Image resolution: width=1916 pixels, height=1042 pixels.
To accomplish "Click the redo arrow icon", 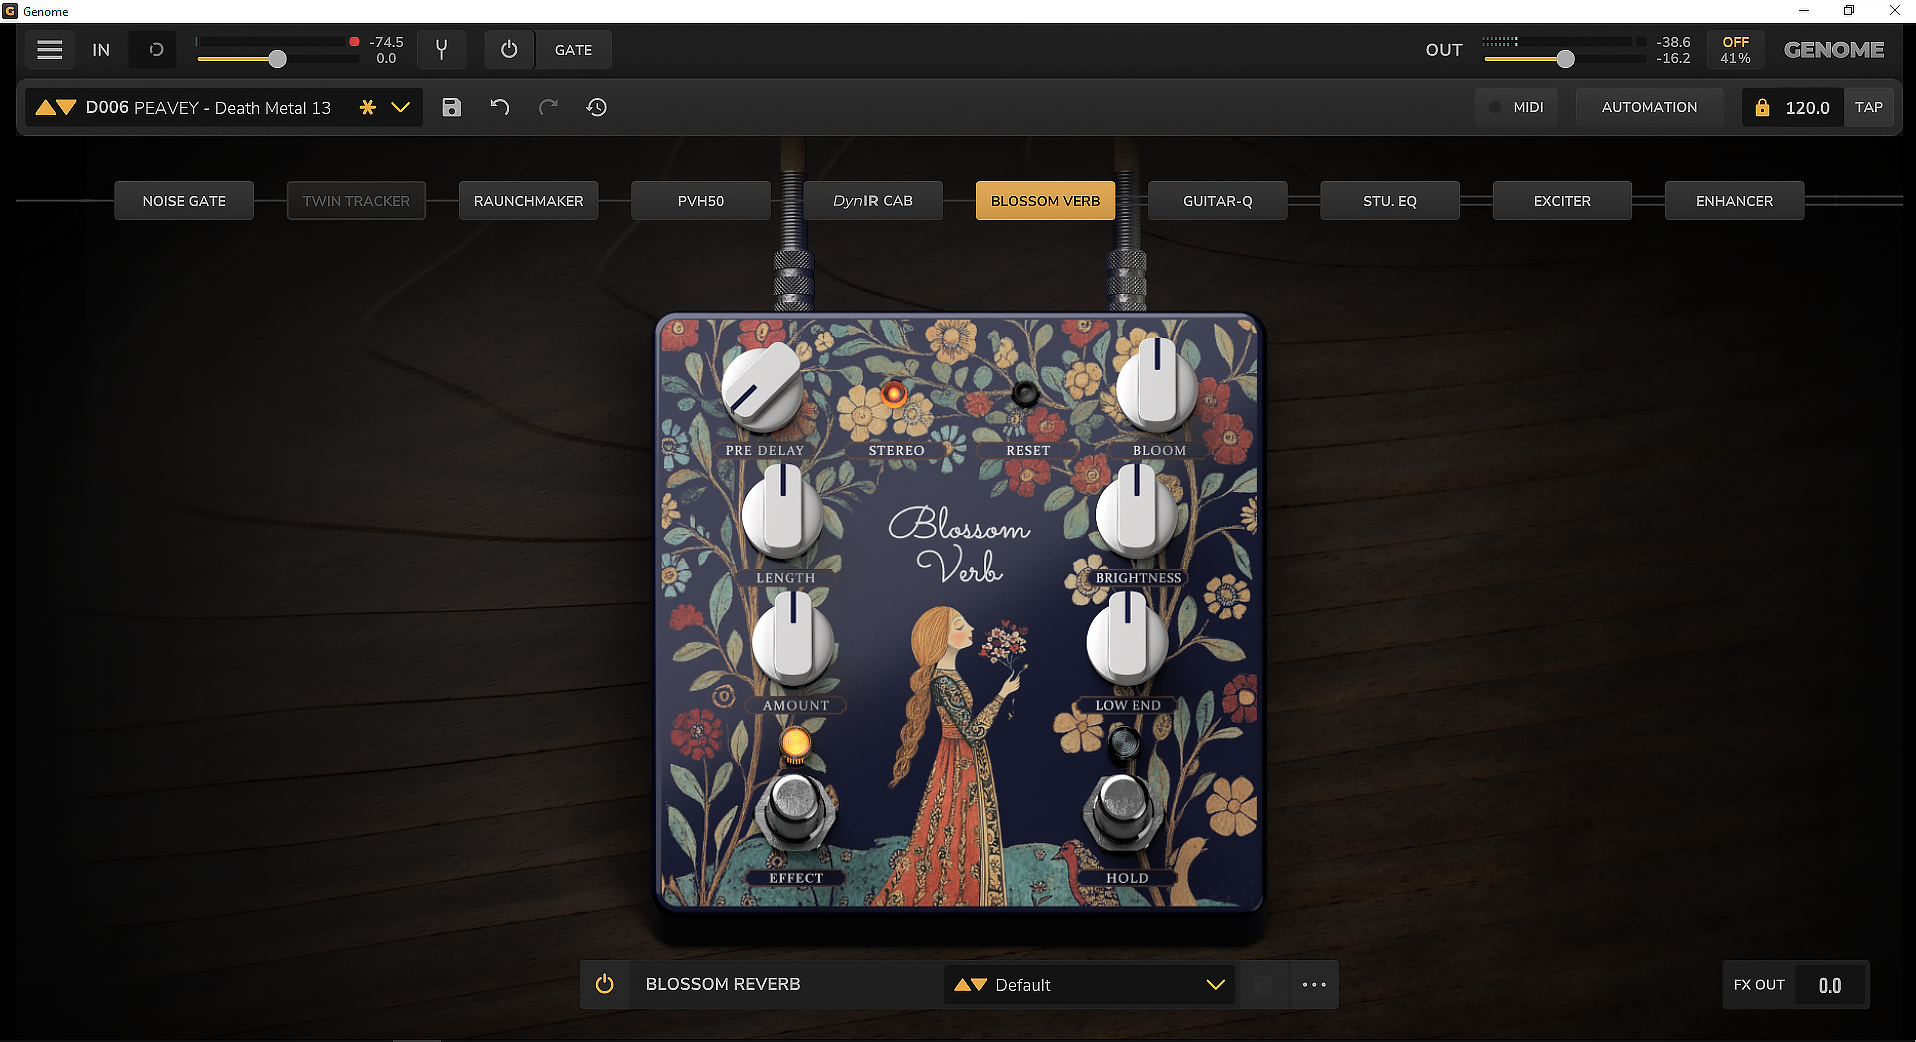I will click(x=548, y=107).
